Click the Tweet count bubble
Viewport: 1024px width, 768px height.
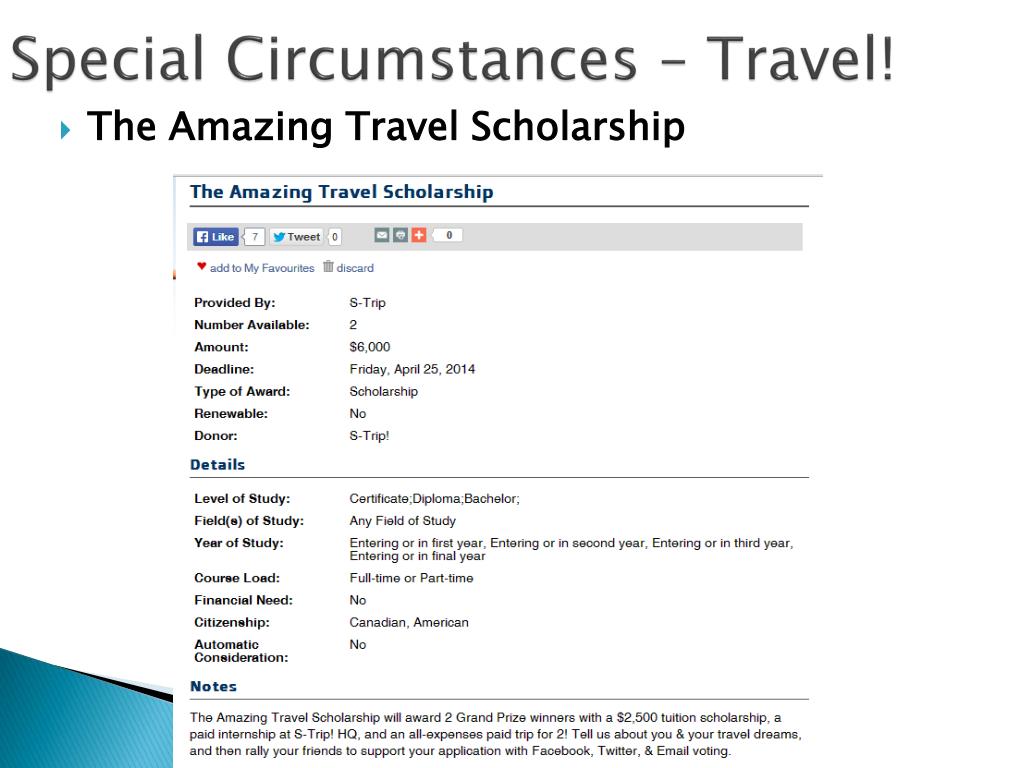[x=334, y=236]
